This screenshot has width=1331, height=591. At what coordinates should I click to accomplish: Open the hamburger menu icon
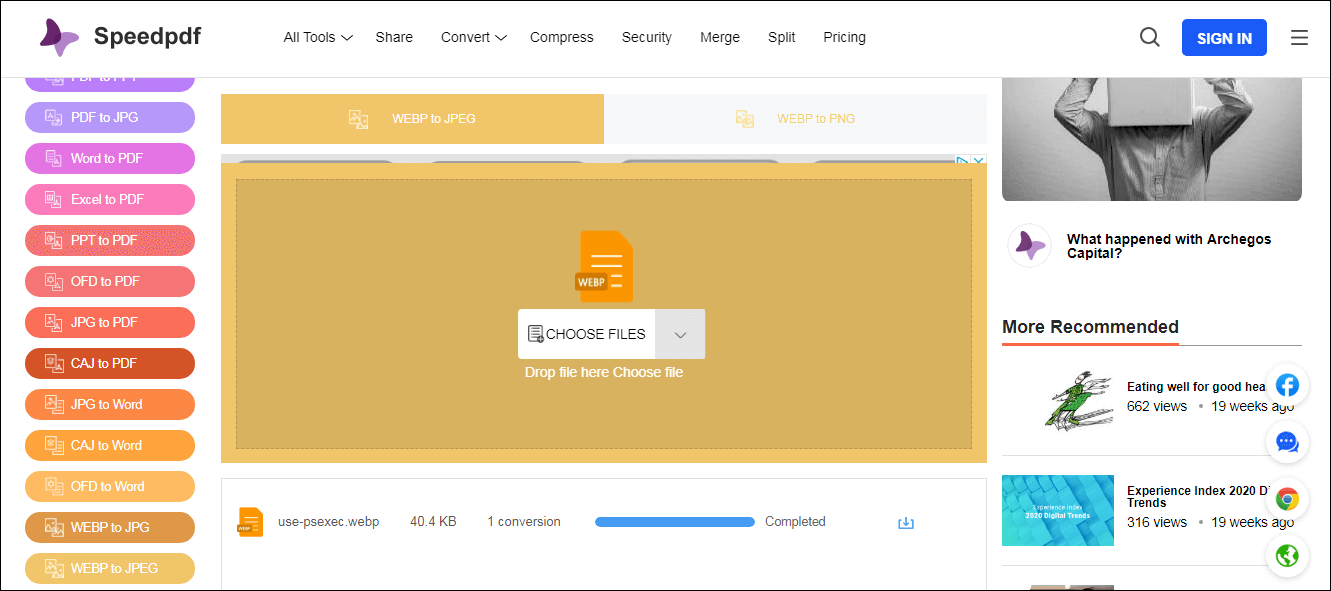[1299, 38]
